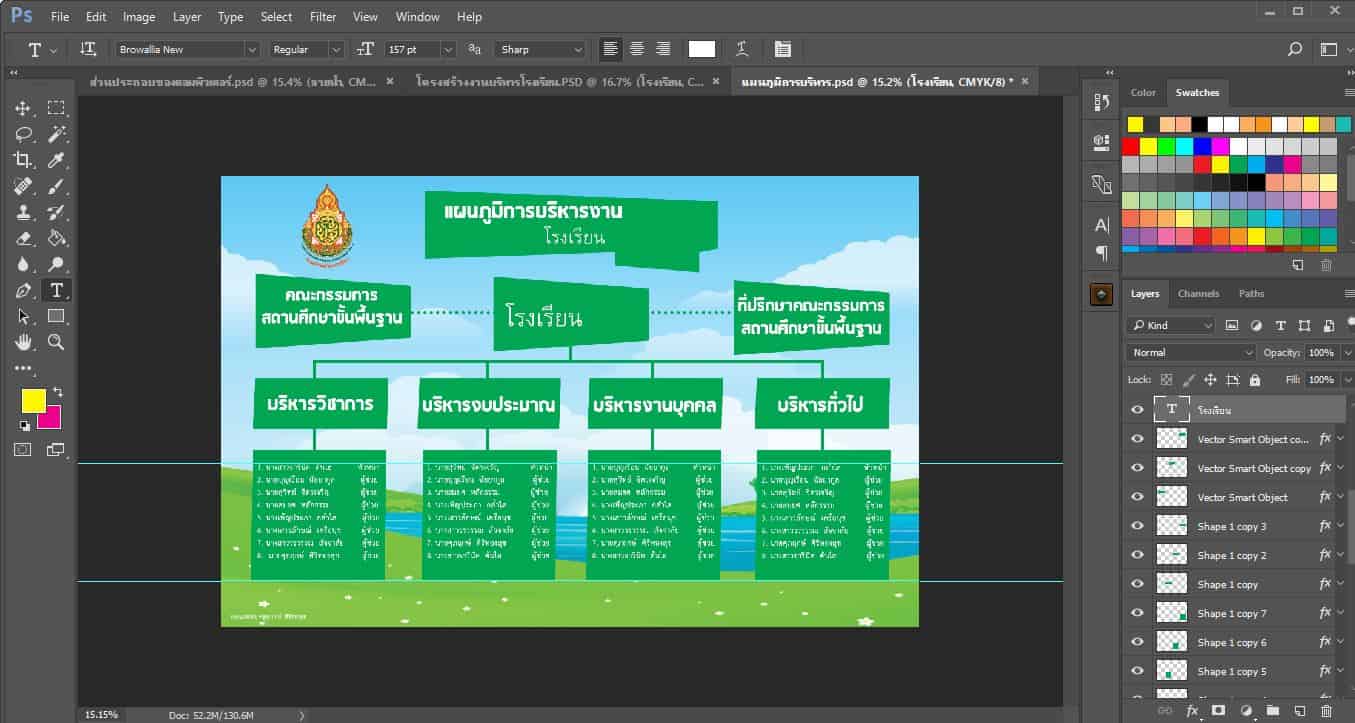This screenshot has height=723, width=1355.
Task: Open the Normal blend mode dropdown
Action: point(1190,352)
